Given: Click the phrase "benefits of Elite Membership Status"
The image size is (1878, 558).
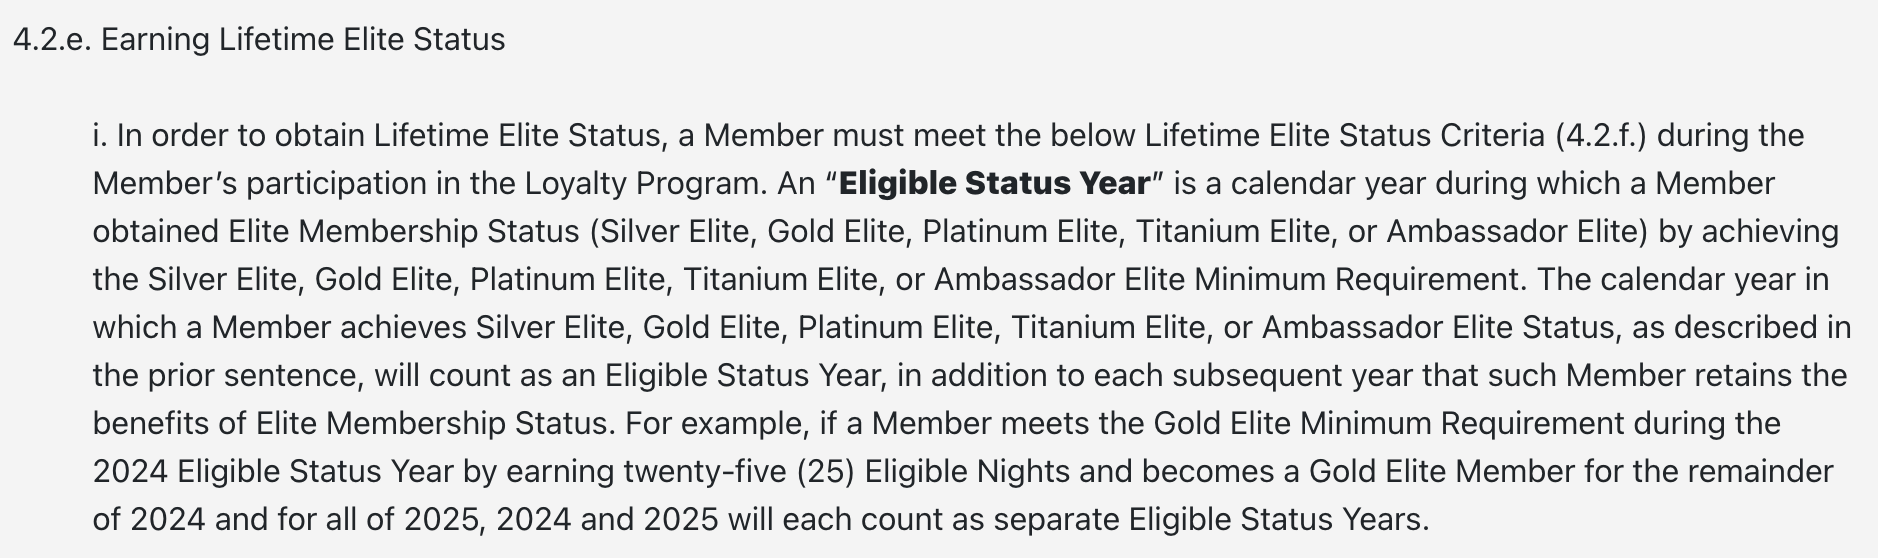Looking at the screenshot, I should [x=350, y=424].
